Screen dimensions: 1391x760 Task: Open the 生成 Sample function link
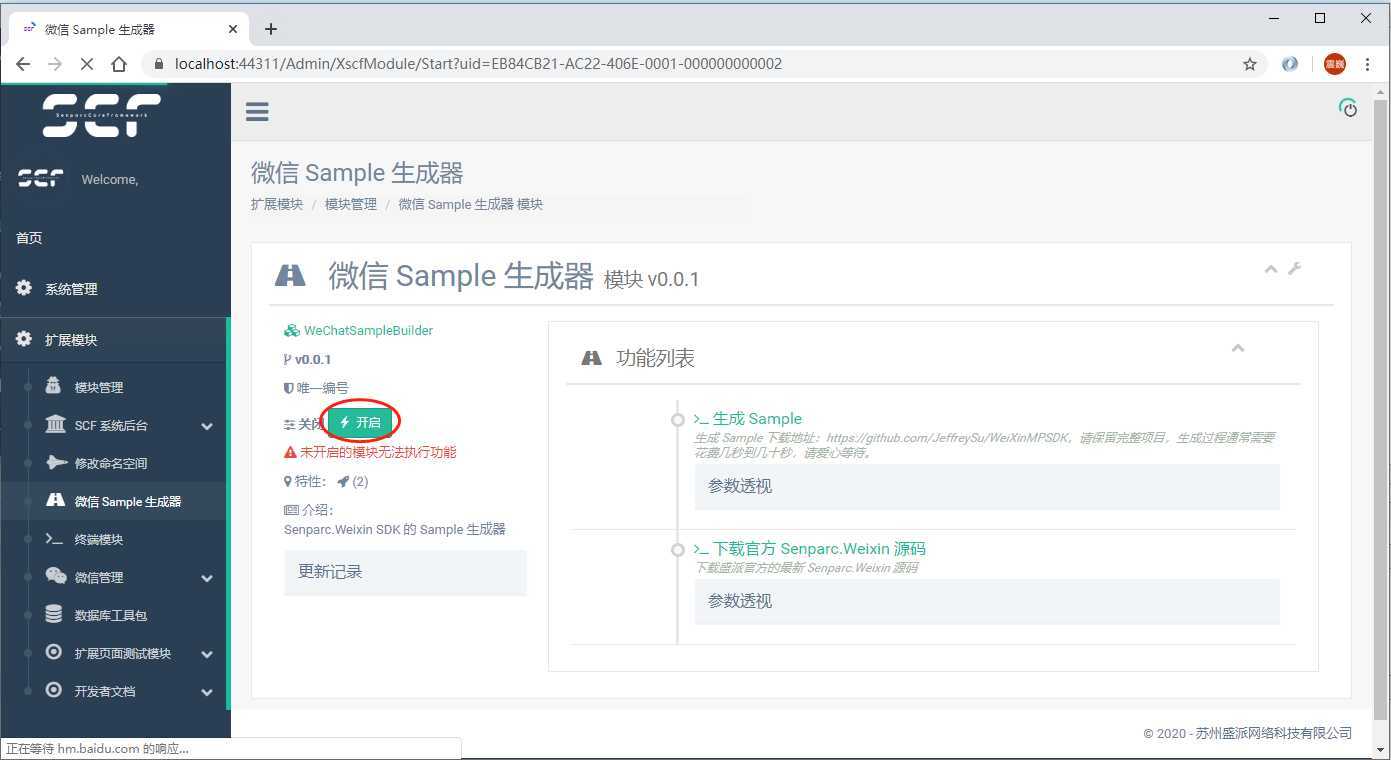point(748,418)
